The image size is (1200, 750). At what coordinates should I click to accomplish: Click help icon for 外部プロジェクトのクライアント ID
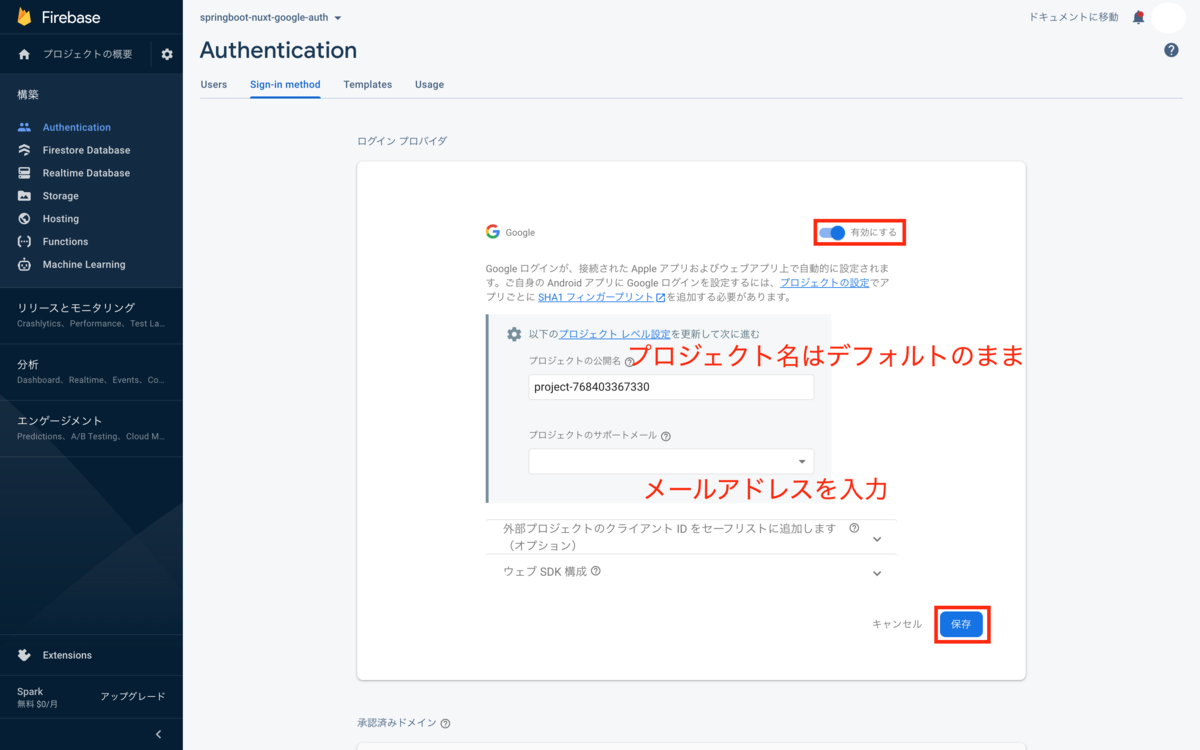pos(854,528)
